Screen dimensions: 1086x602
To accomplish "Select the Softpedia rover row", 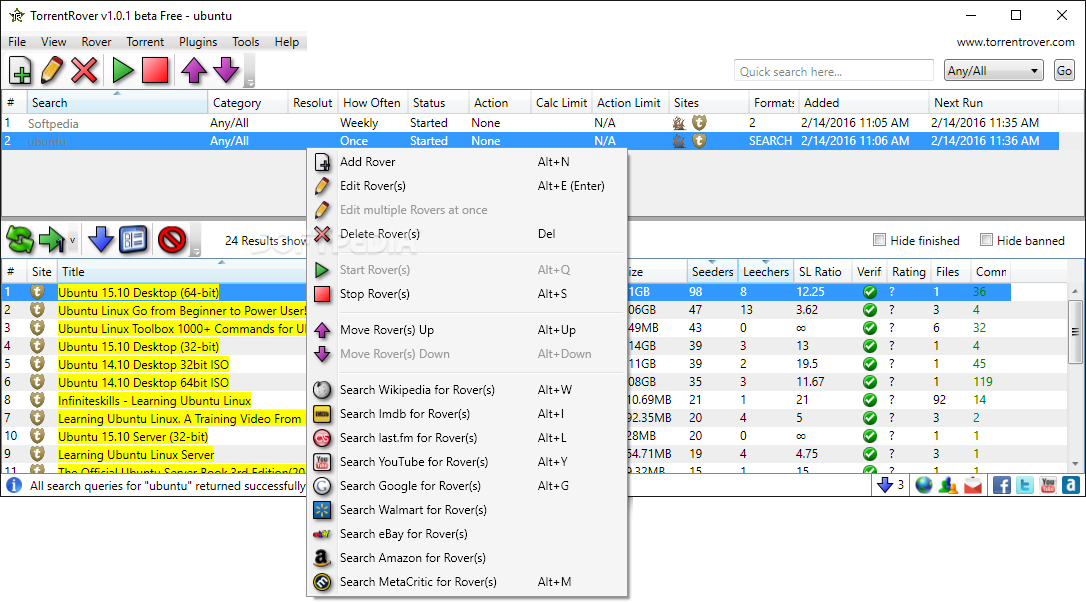I will [530, 123].
